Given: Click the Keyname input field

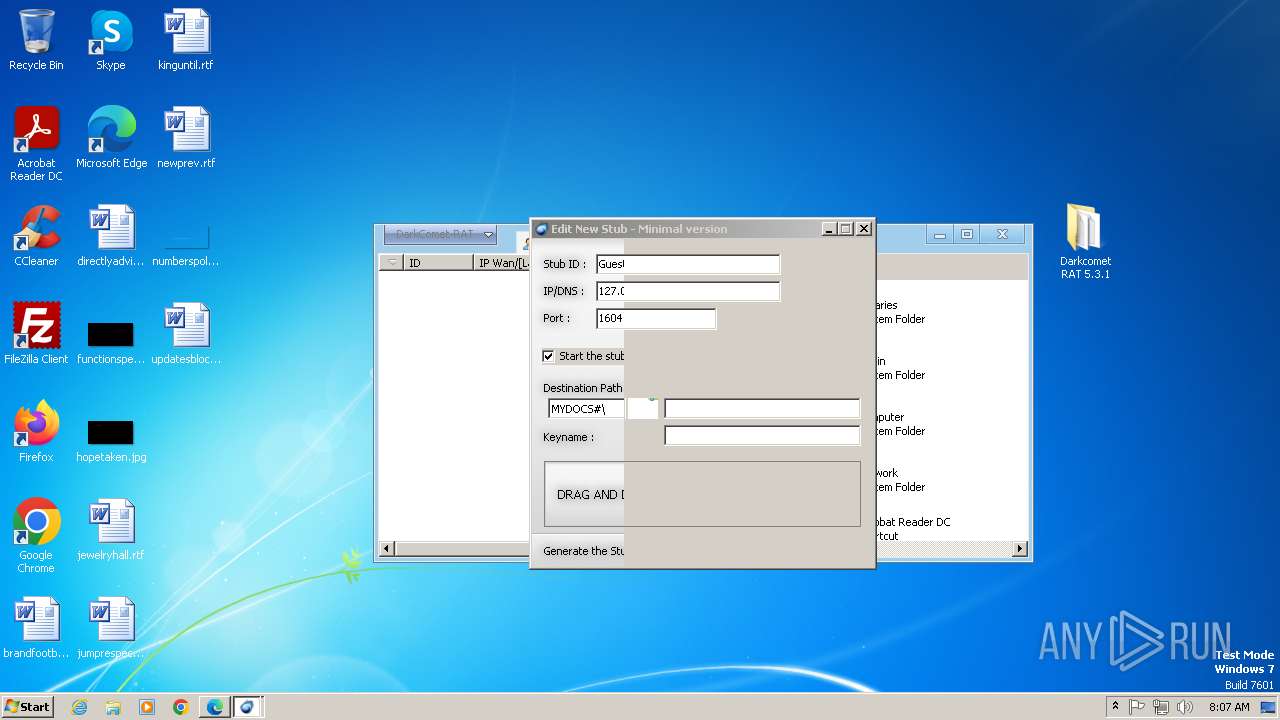Looking at the screenshot, I should (762, 435).
